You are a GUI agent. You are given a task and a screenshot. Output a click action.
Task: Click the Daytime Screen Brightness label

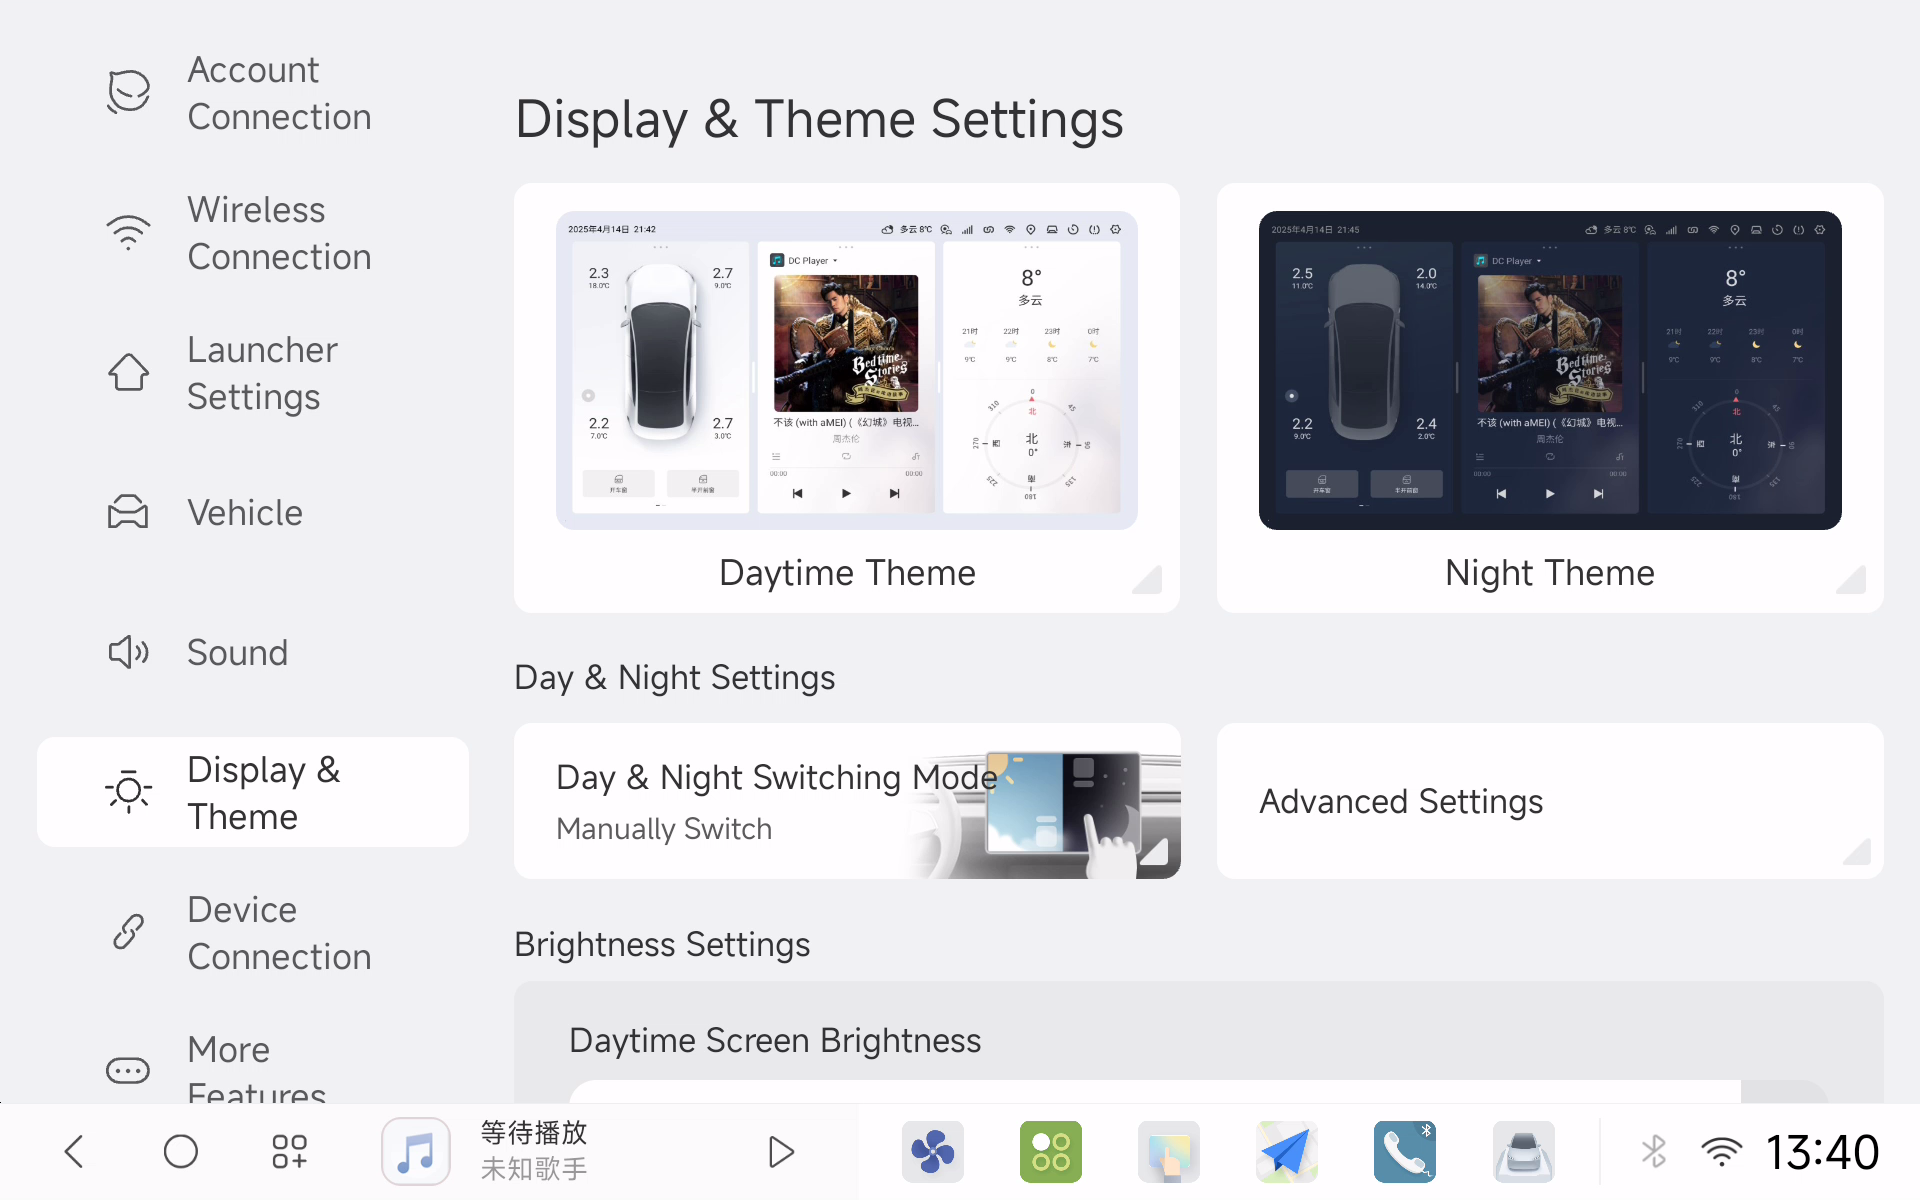click(775, 1041)
